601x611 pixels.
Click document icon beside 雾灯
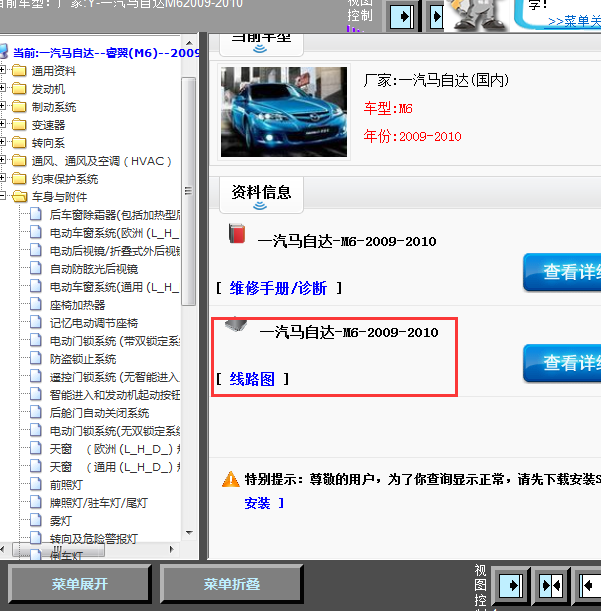[x=36, y=520]
